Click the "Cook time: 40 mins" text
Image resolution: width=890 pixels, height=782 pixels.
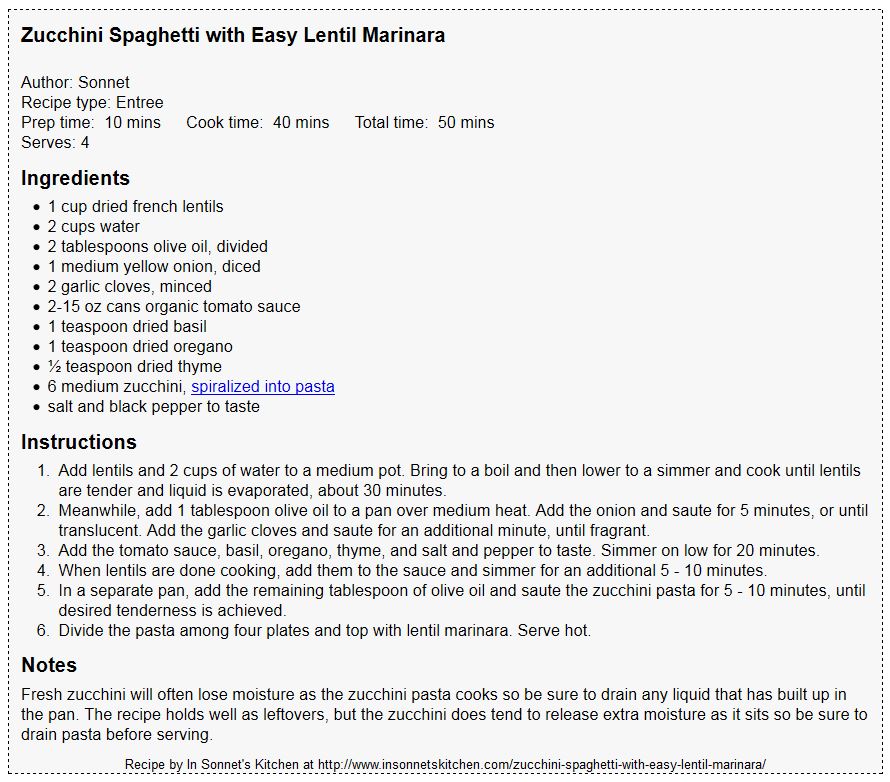(258, 123)
